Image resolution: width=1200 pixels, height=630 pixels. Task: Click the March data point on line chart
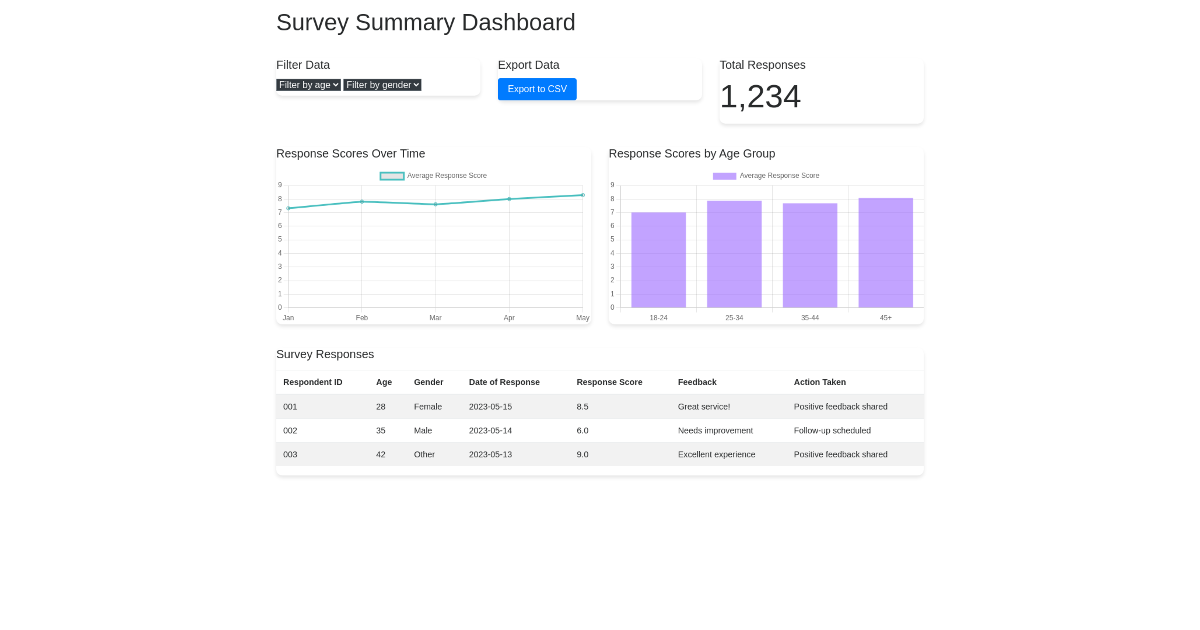435,204
